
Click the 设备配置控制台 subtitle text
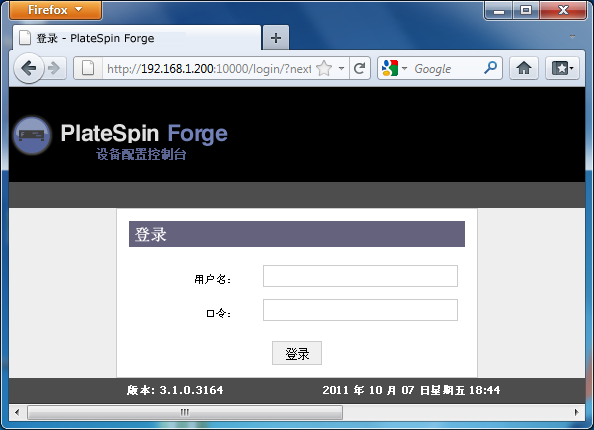tap(141, 154)
